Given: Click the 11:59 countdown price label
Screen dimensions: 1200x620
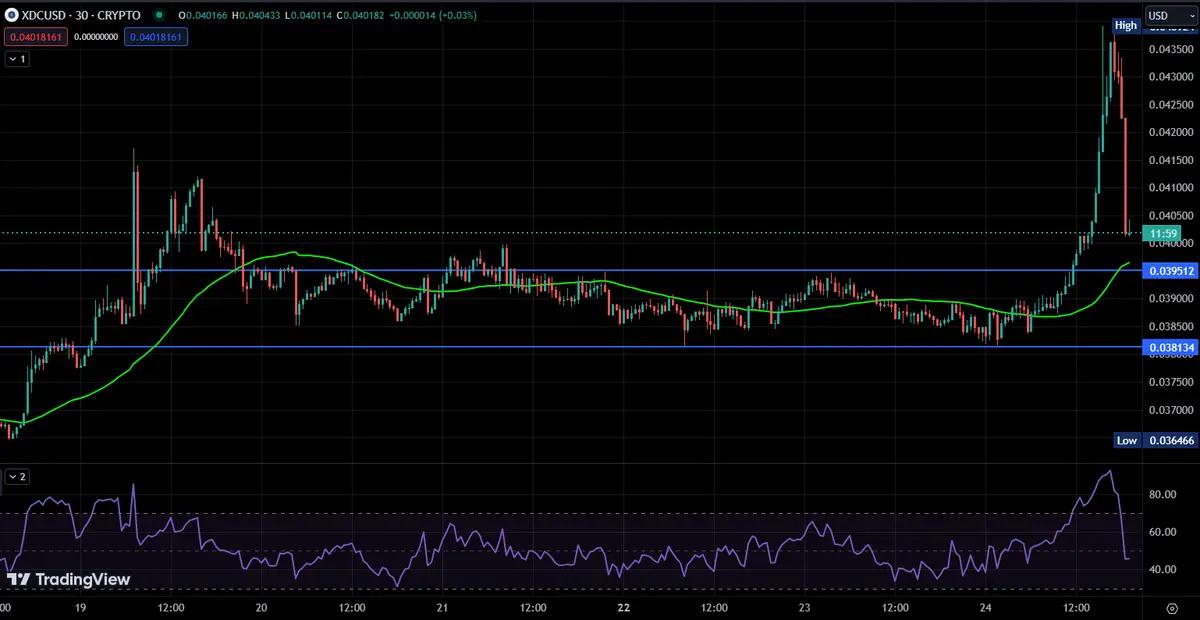Looking at the screenshot, I should tap(1164, 232).
